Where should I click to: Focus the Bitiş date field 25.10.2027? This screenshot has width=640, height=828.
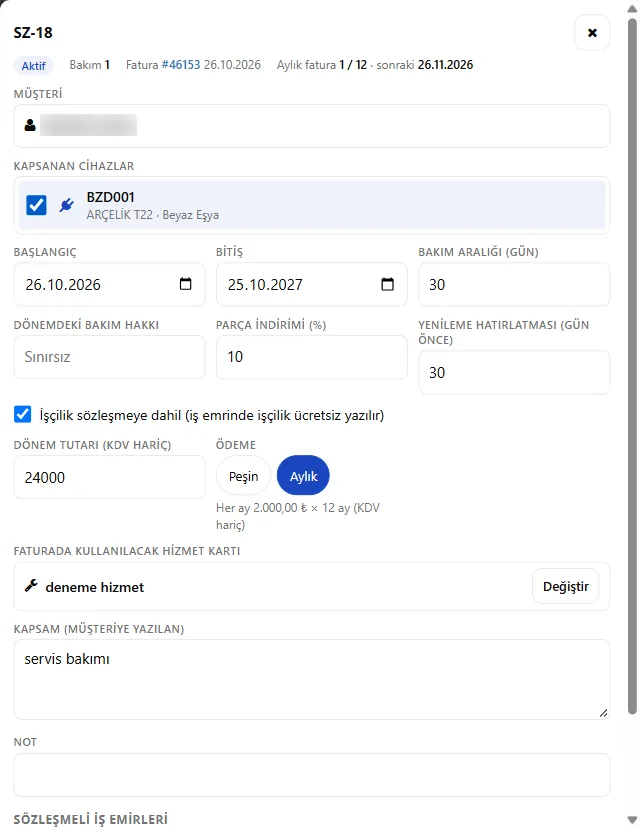pos(312,284)
